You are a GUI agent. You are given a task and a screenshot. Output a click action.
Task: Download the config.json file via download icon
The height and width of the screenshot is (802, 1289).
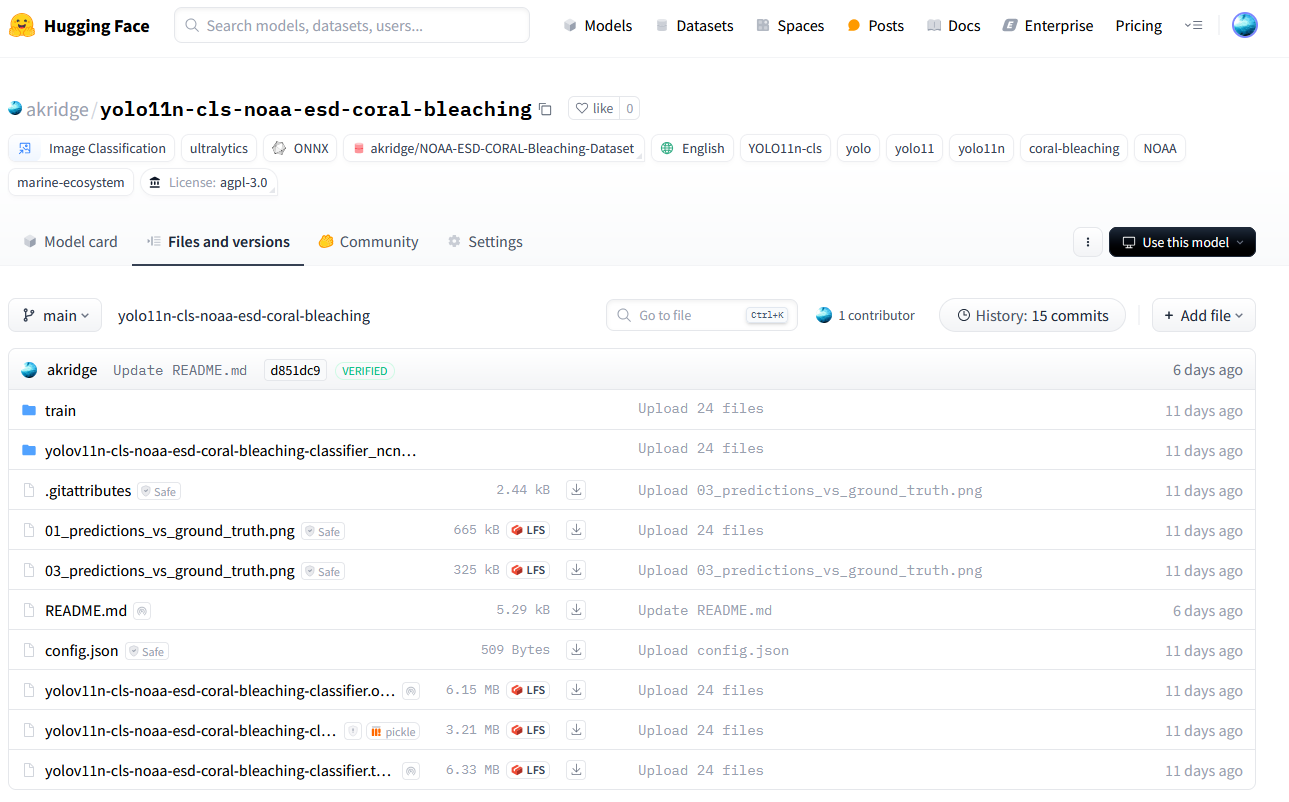pos(576,650)
